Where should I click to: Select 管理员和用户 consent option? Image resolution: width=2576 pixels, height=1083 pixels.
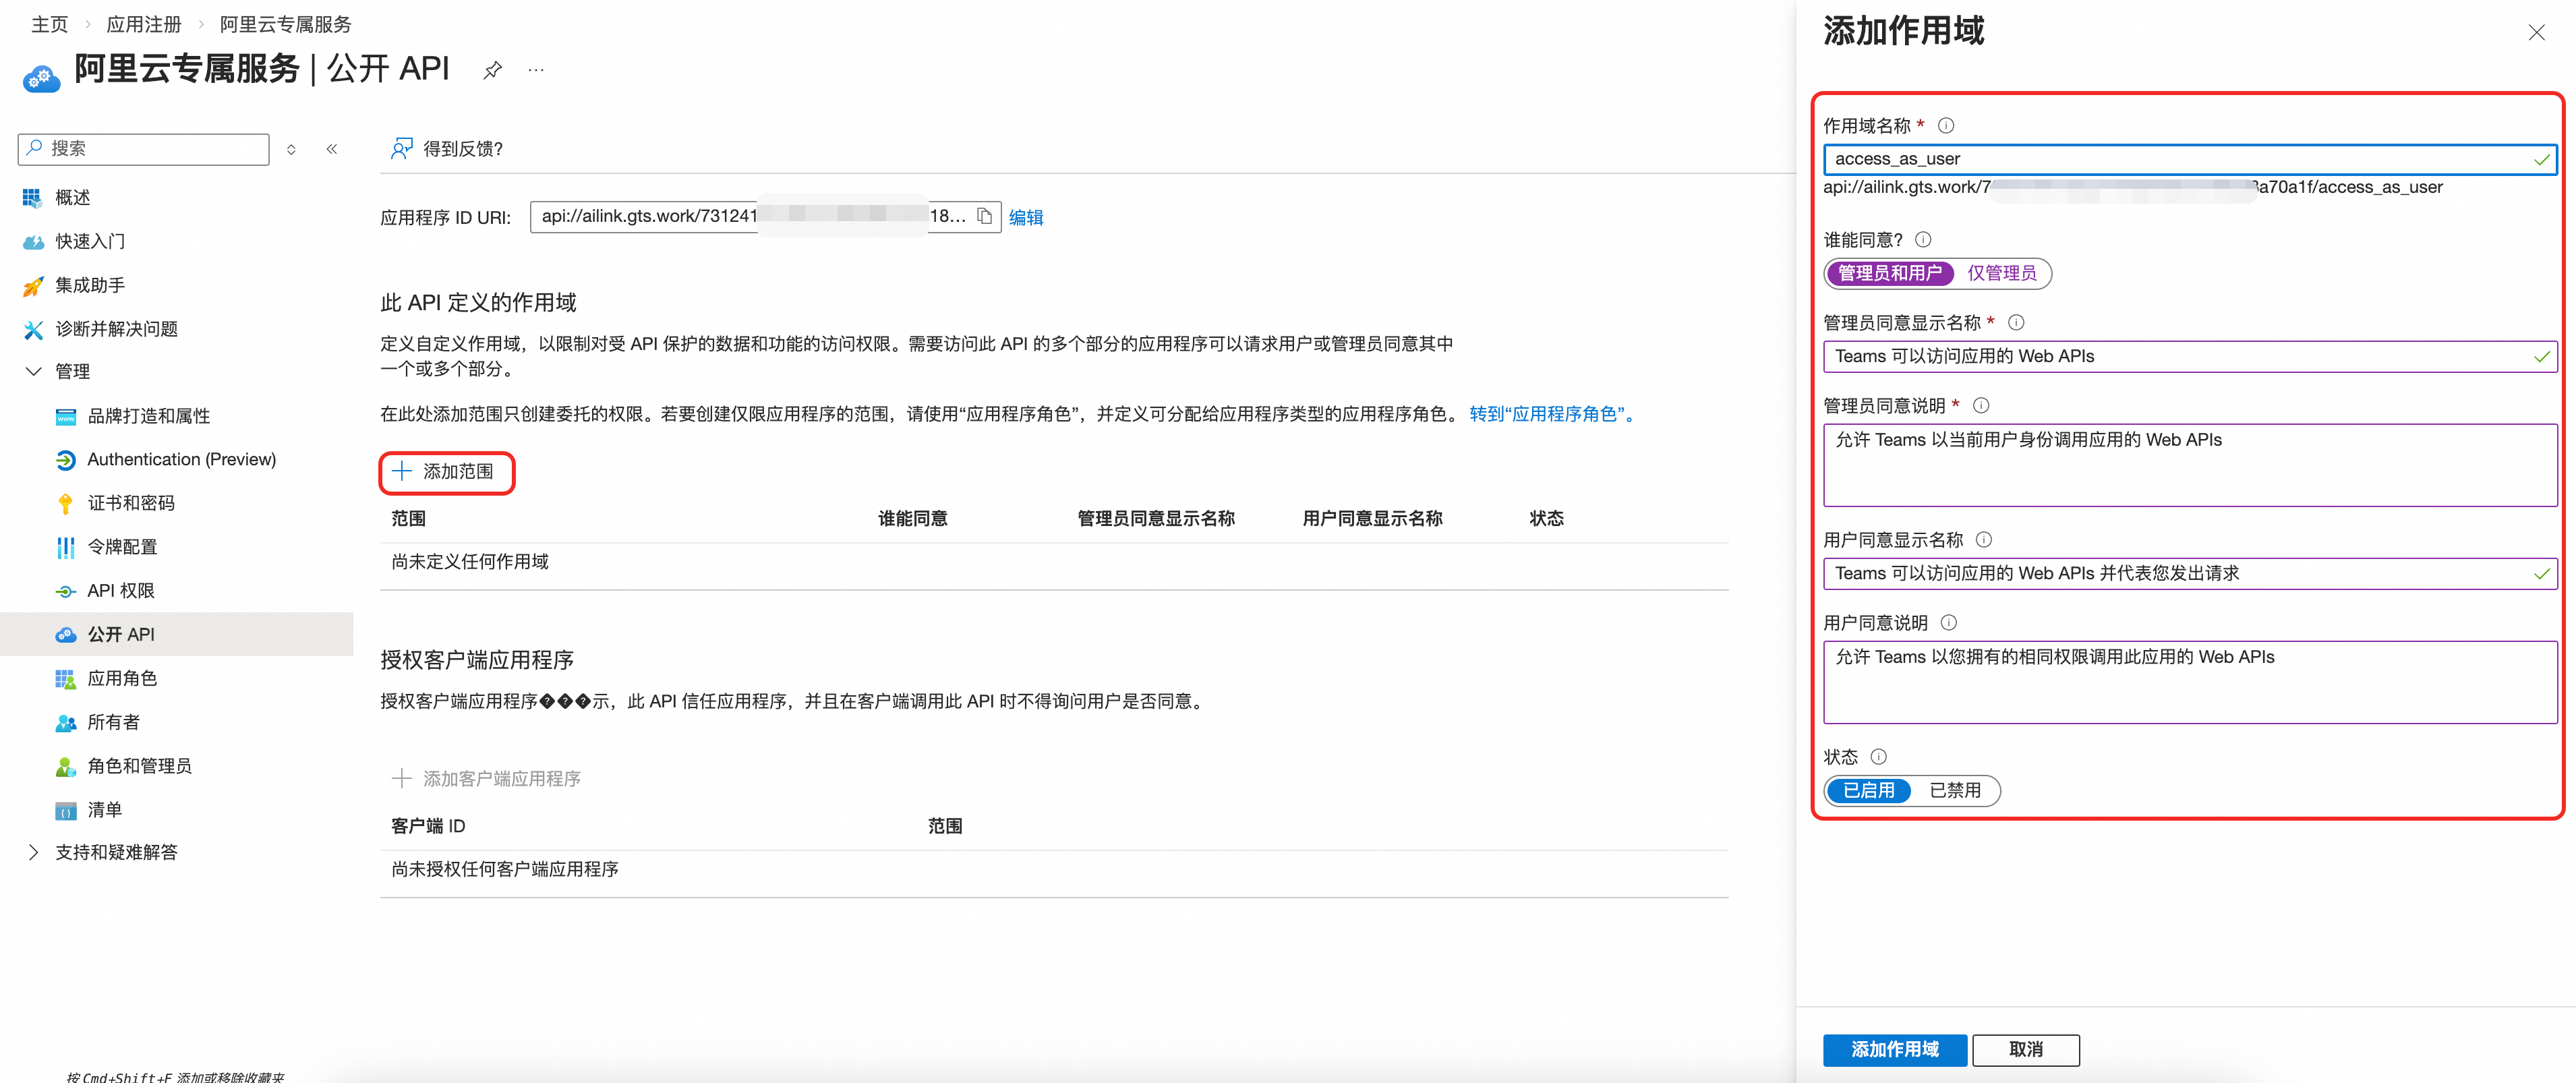coord(1889,273)
